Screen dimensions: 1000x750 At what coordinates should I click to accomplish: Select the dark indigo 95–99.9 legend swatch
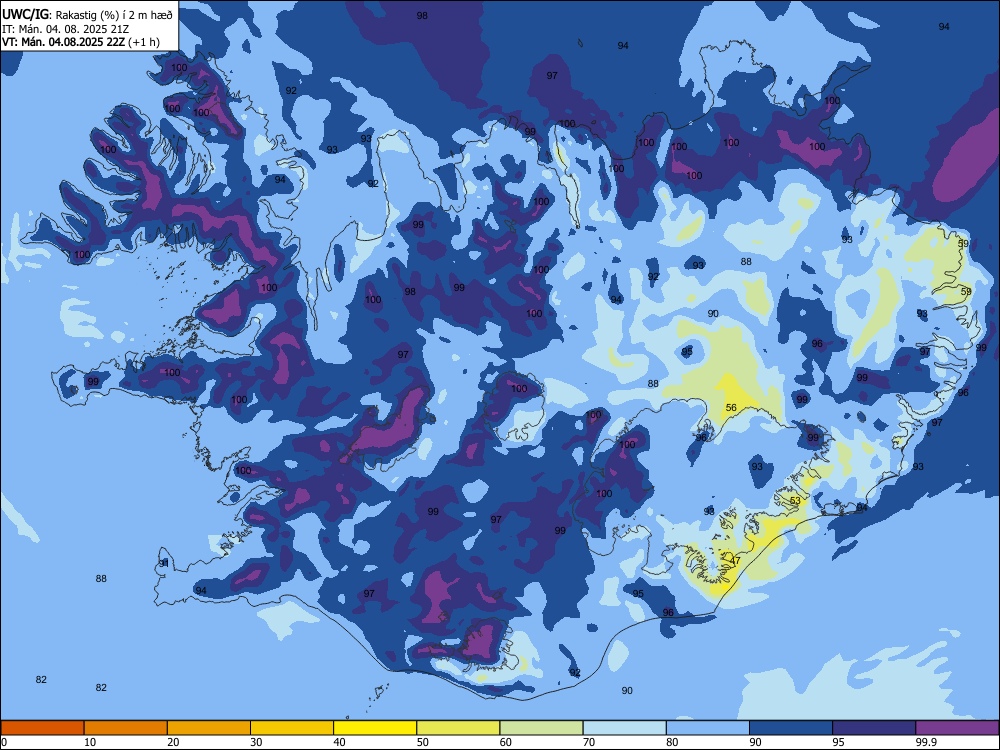click(x=874, y=728)
